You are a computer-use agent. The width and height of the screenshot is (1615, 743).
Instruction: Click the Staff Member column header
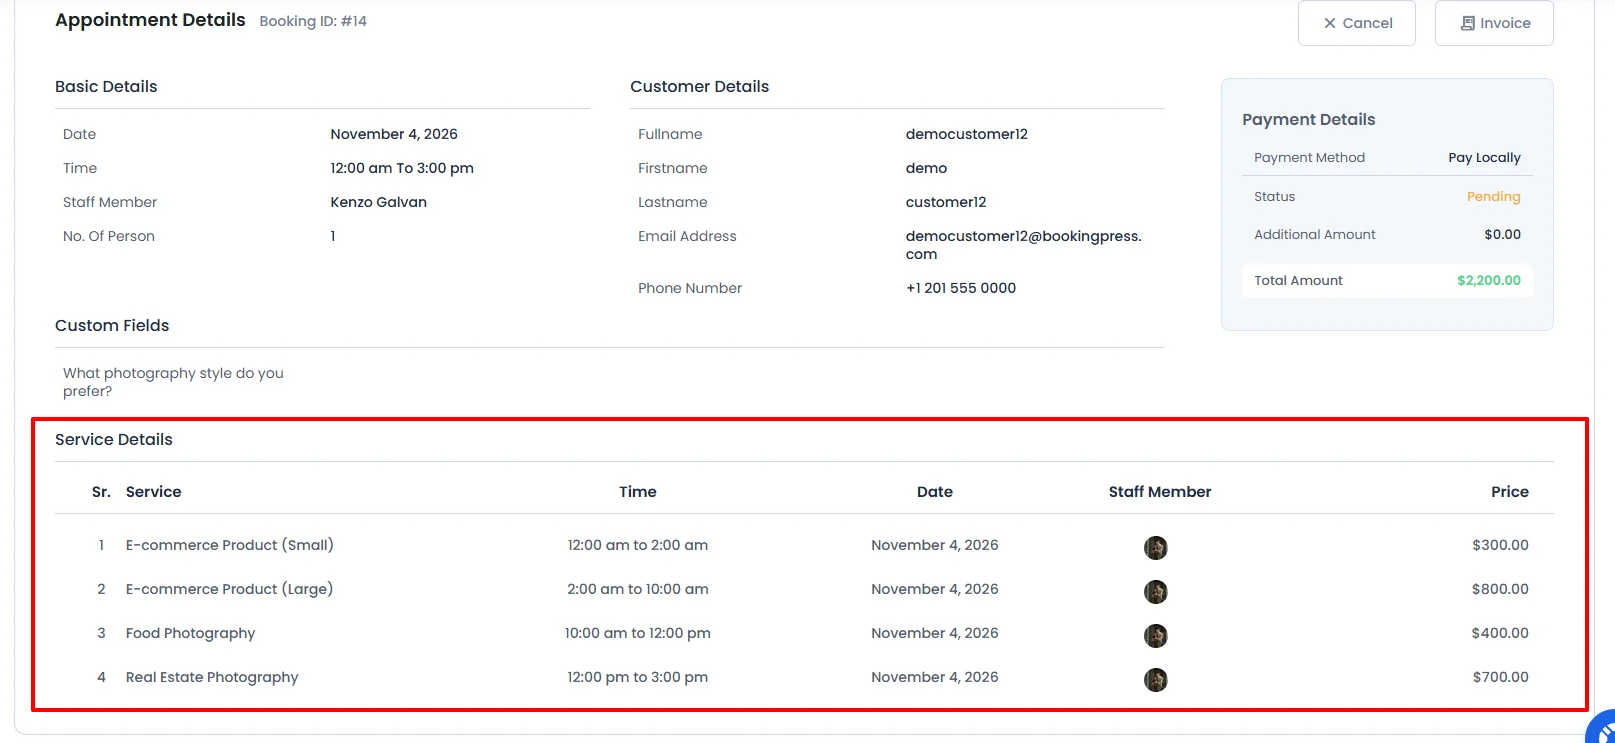tap(1160, 492)
